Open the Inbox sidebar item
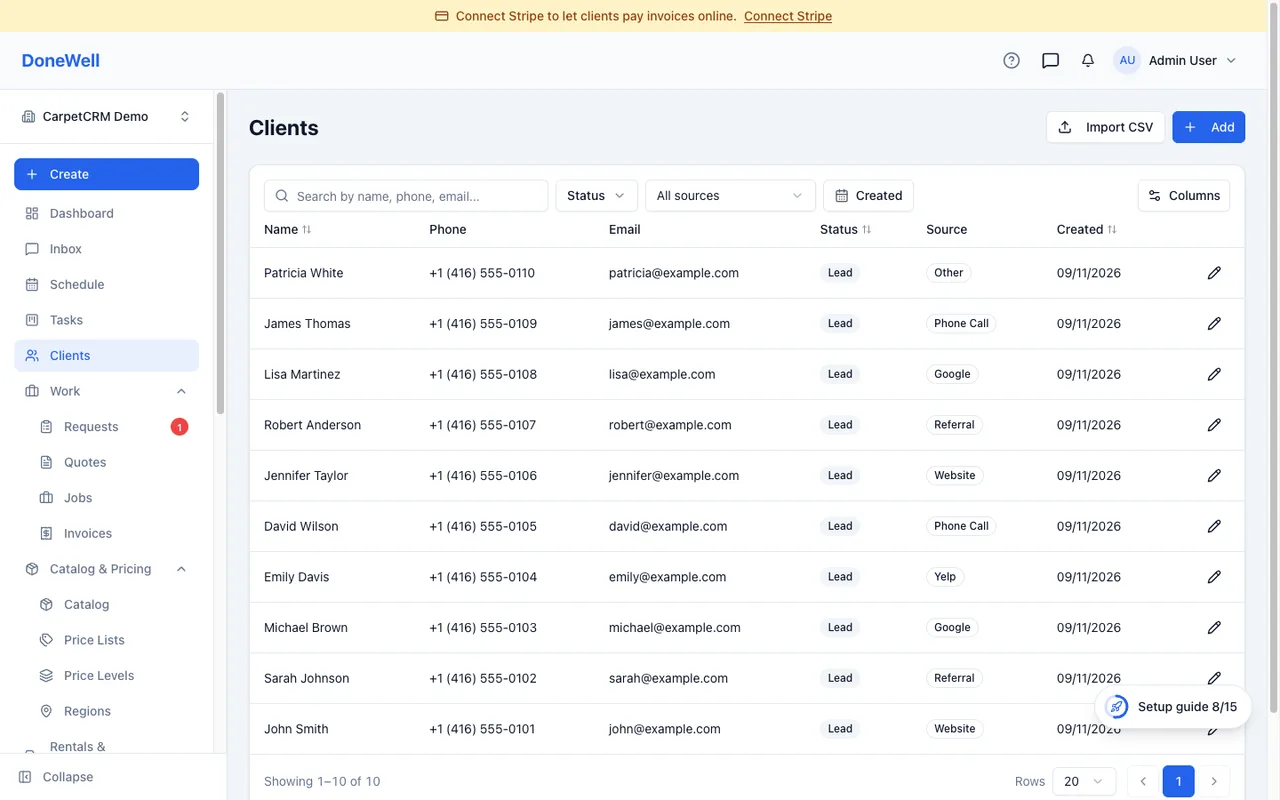 pyautogui.click(x=106, y=249)
